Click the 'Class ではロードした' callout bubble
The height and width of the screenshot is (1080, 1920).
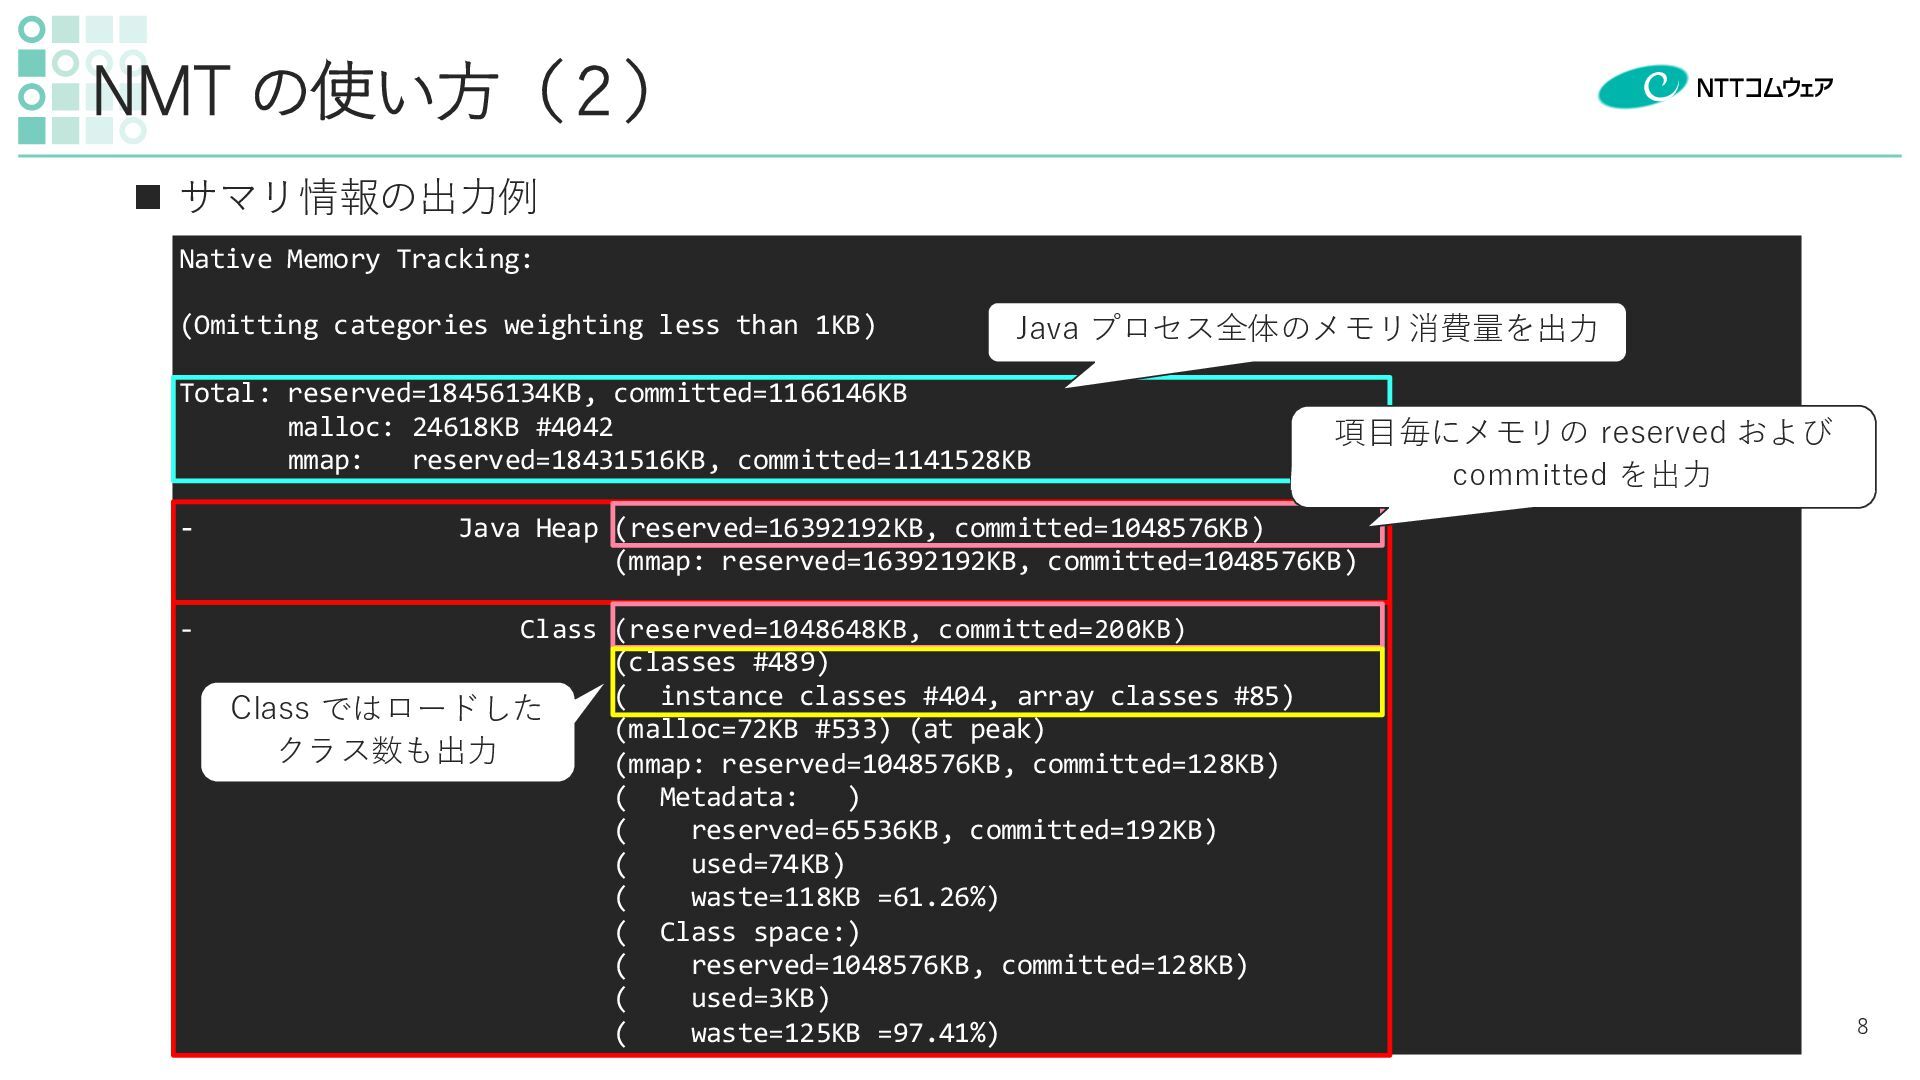[387, 730]
